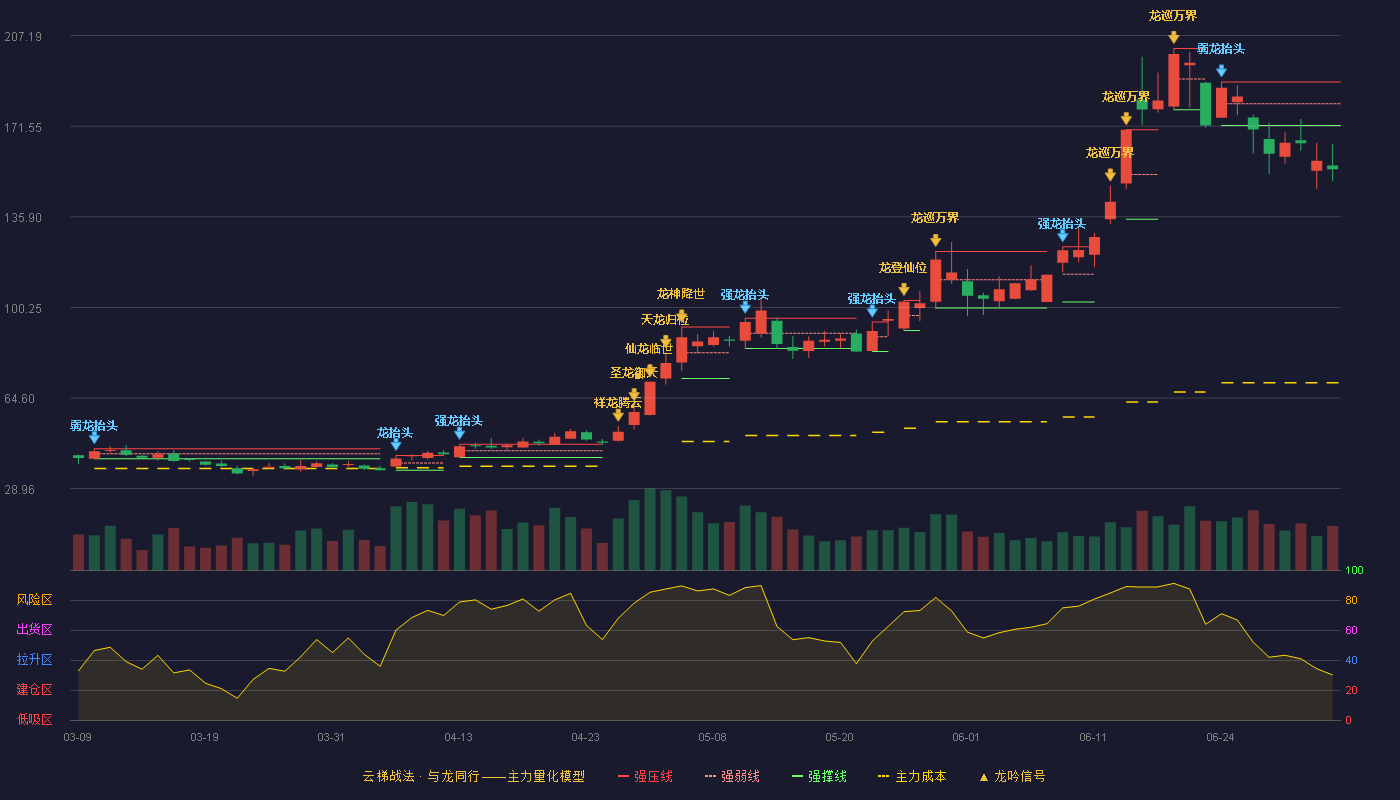Click the magenta 60 indicator scale label
The height and width of the screenshot is (800, 1400).
1351,631
